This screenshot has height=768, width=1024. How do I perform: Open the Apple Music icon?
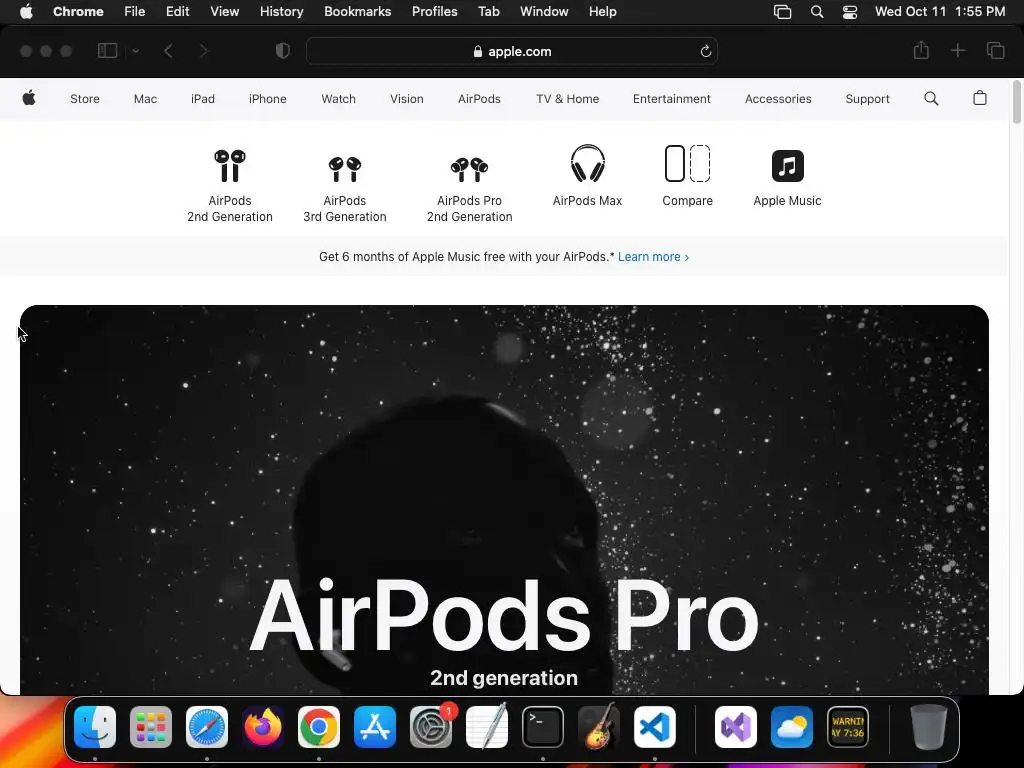coord(787,166)
